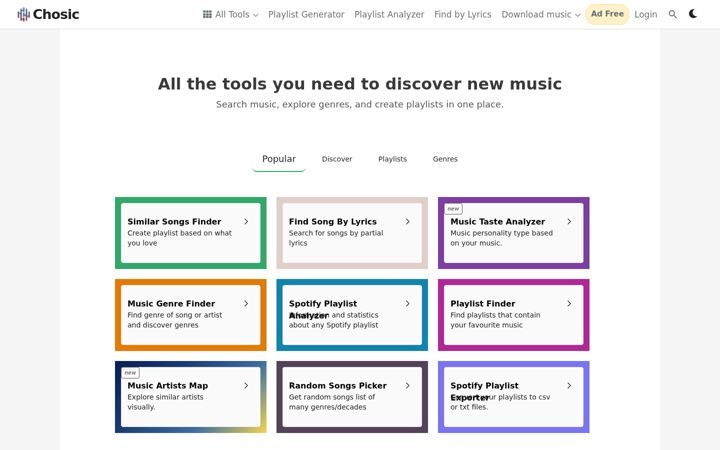Viewport: 720px width, 450px height.
Task: Open the Random Songs Picker title
Action: (x=338, y=386)
